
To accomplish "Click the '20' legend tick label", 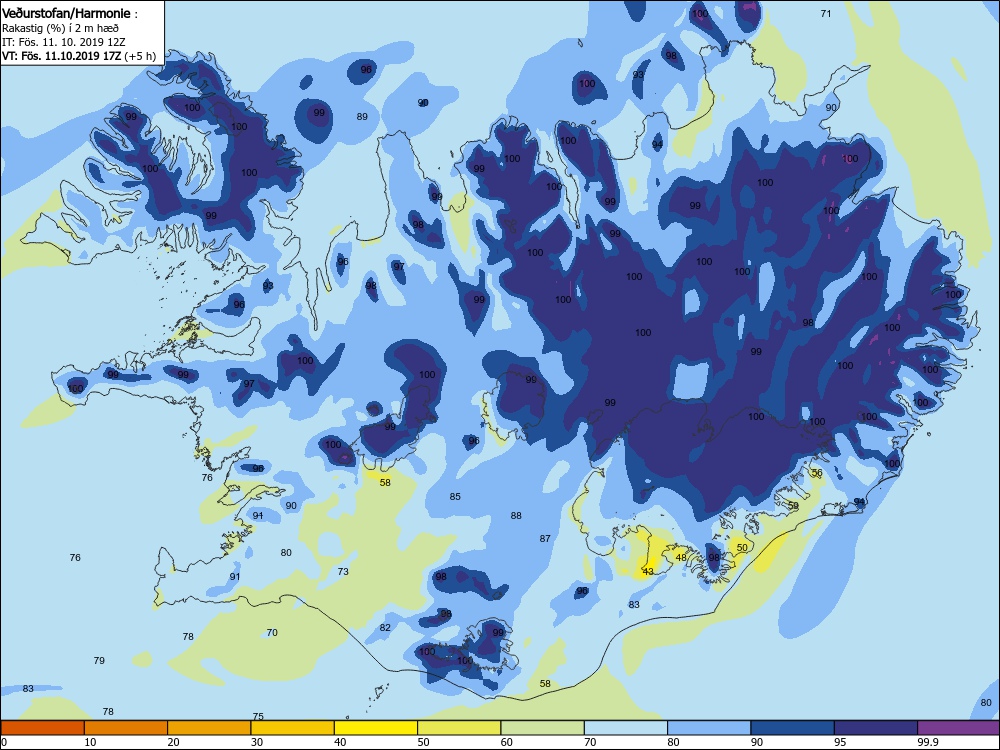I will point(173,742).
